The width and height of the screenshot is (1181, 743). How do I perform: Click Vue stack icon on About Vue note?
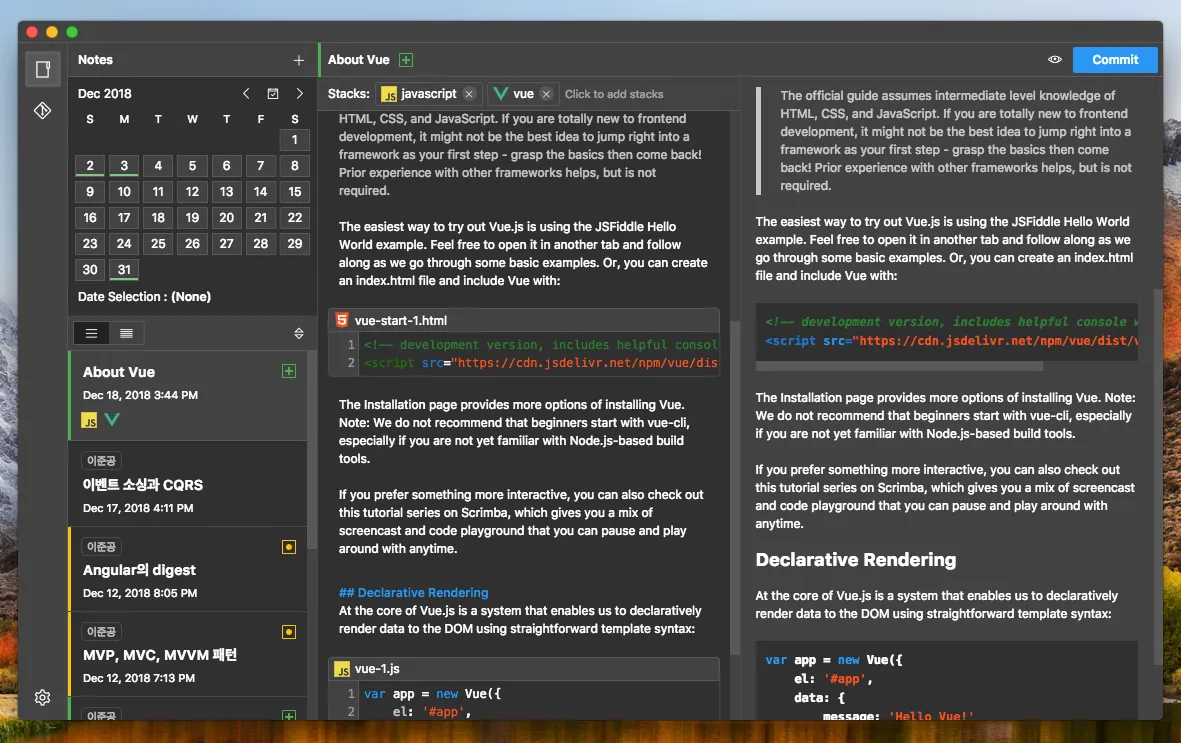coord(112,420)
